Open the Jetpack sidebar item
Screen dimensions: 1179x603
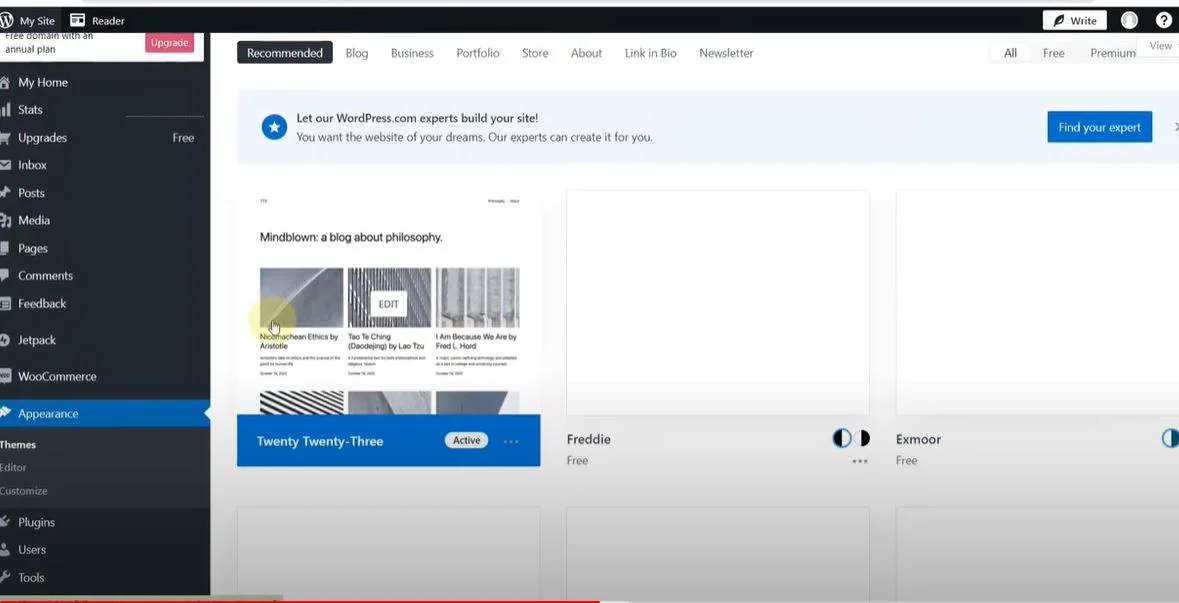coord(36,340)
